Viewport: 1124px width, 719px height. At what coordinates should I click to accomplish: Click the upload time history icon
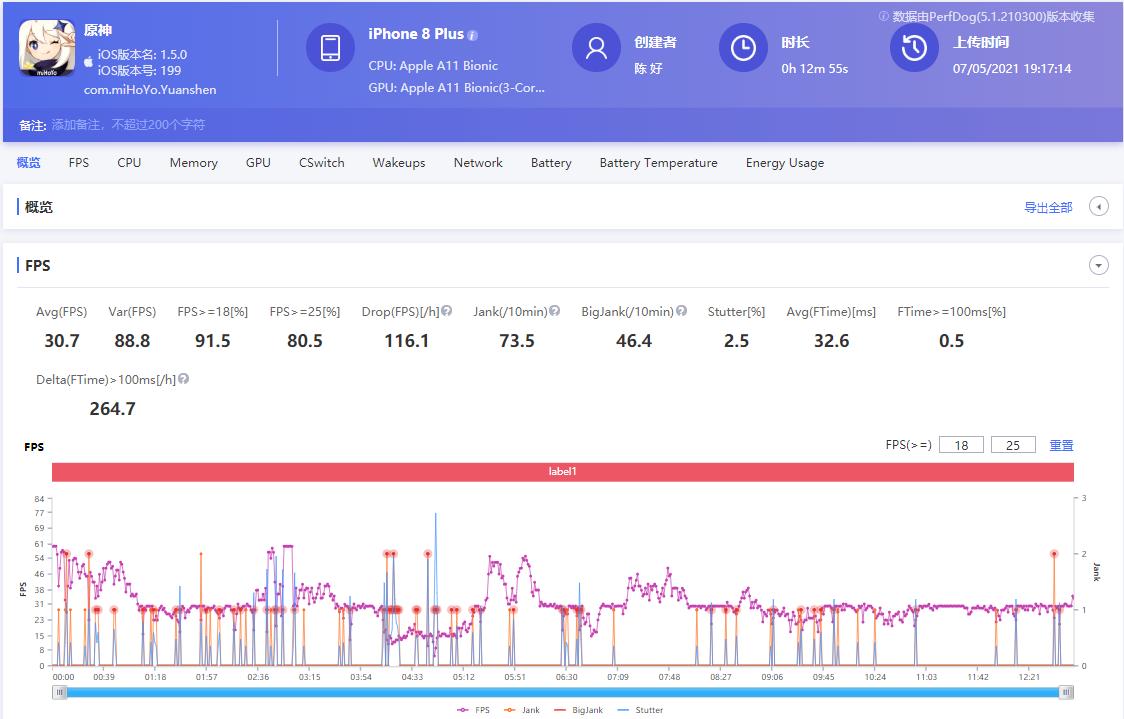[x=914, y=48]
